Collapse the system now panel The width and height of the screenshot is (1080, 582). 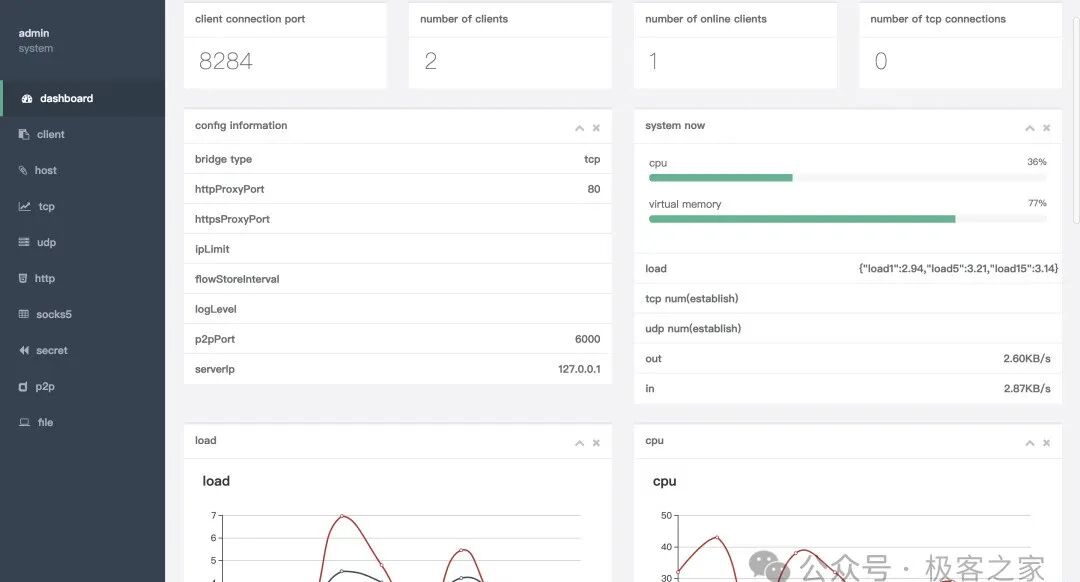click(x=1030, y=128)
